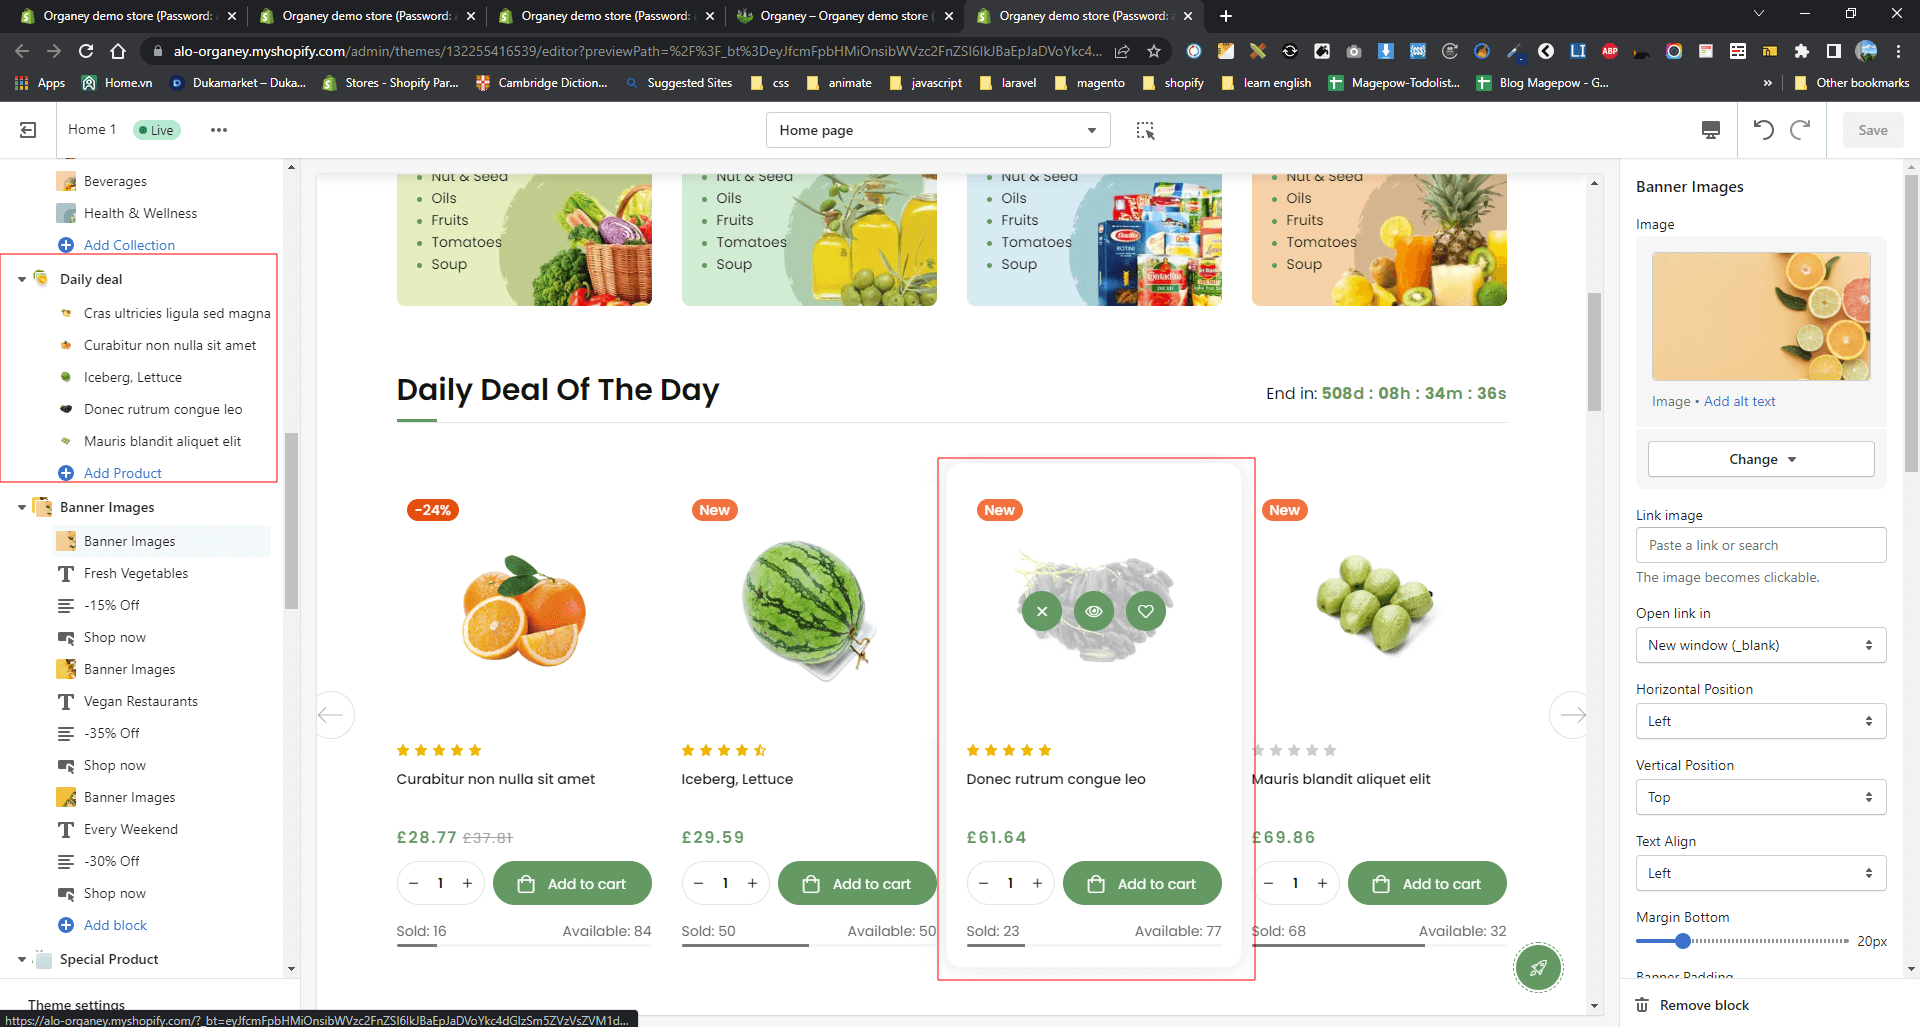Adjust the Margin Bottom slider
The image size is (1920, 1027).
pos(1683,941)
